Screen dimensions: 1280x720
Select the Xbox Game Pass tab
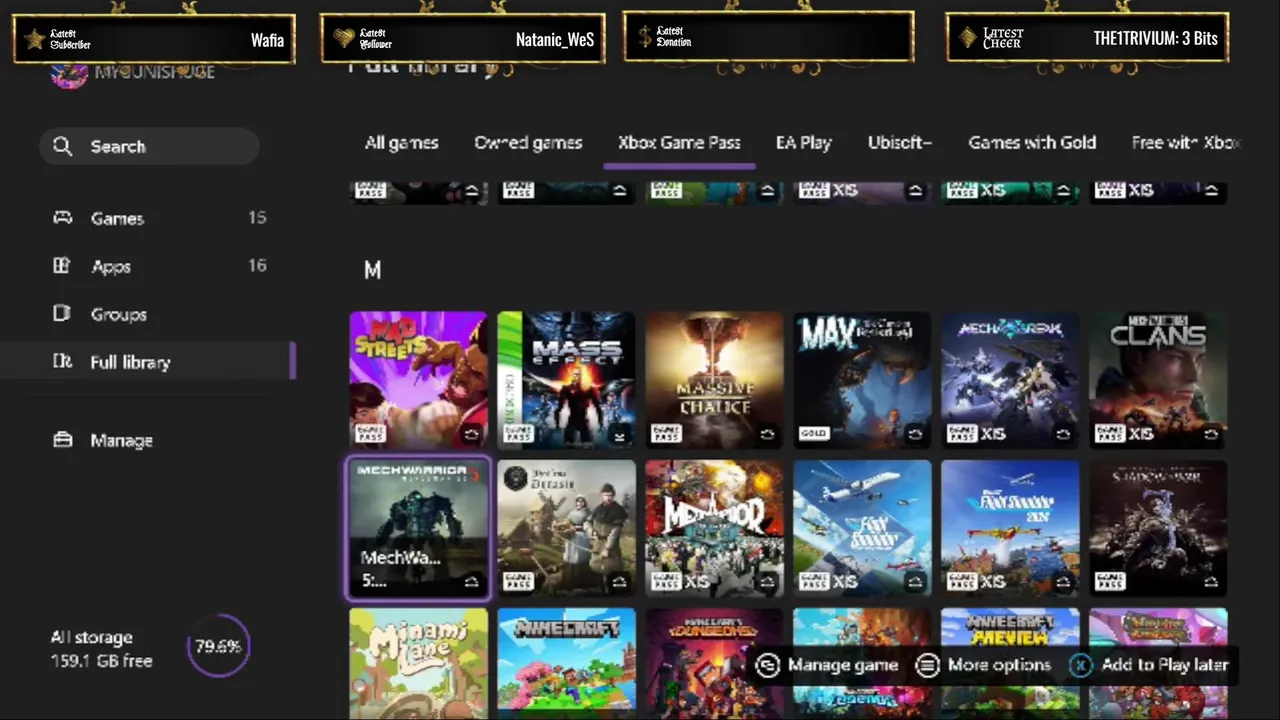tap(679, 143)
